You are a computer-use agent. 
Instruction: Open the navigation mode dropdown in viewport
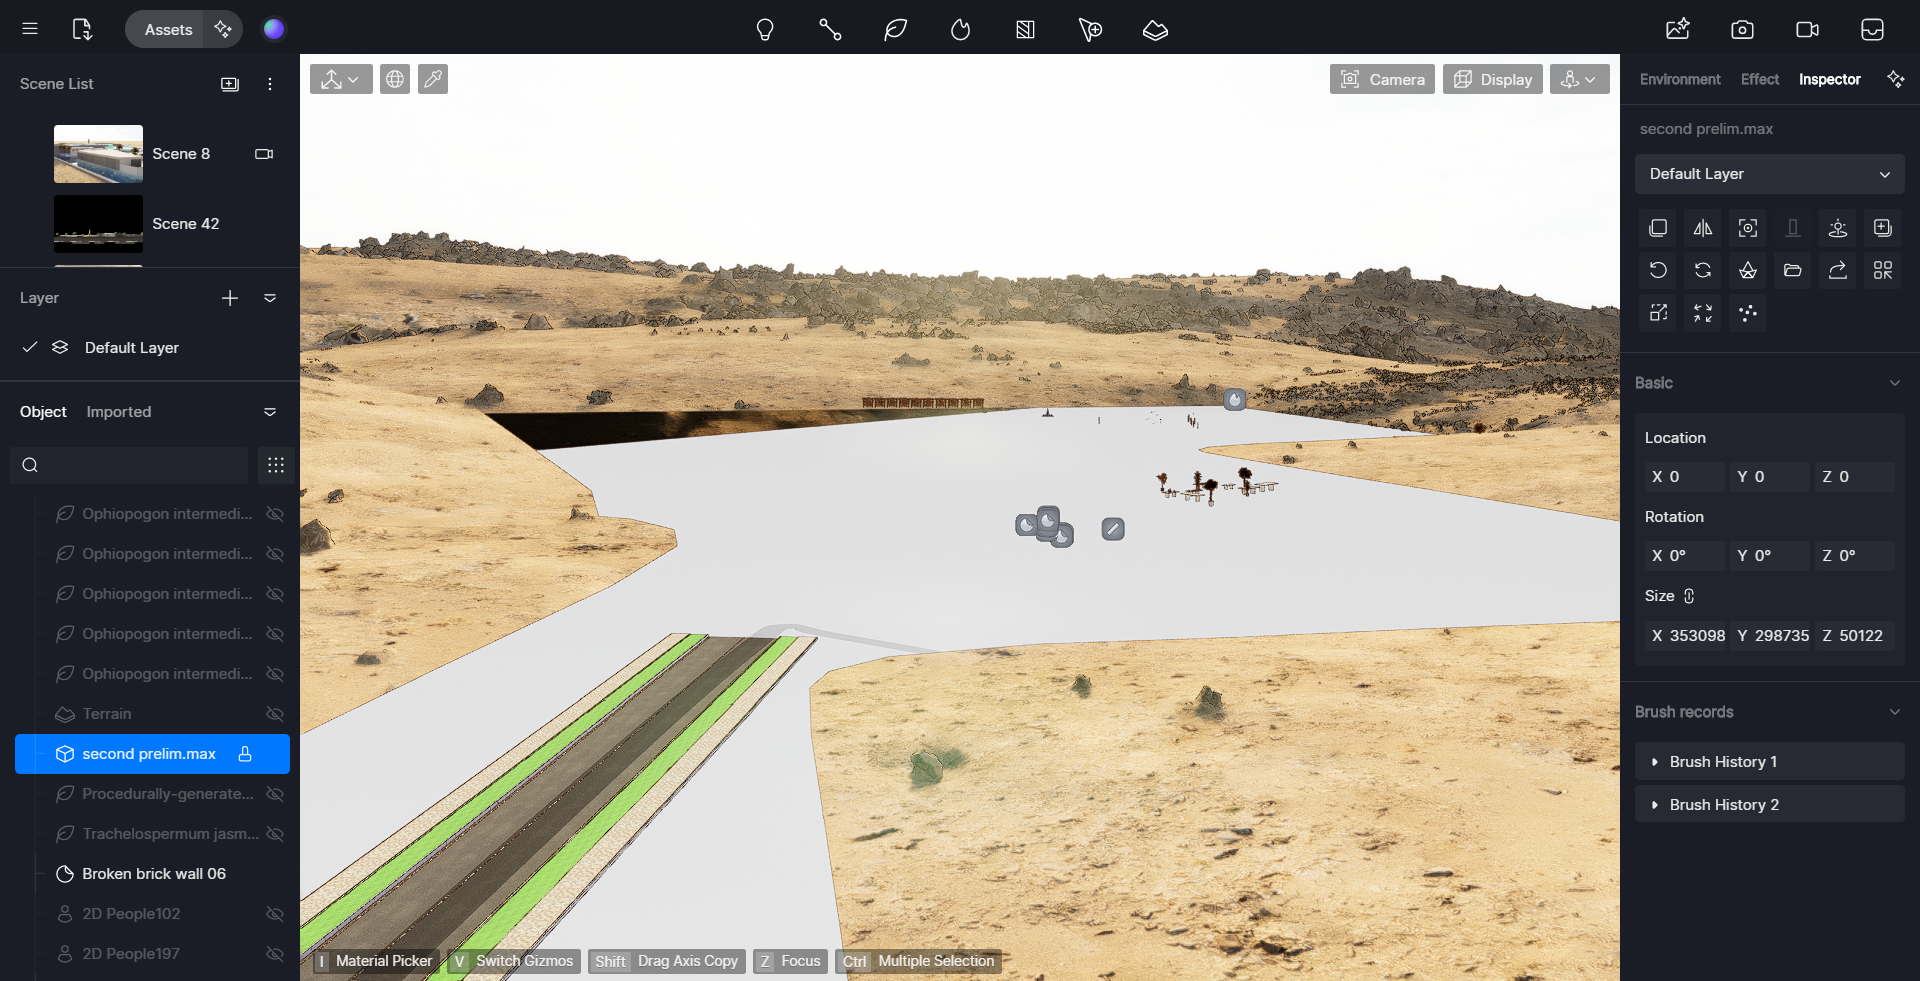click(1579, 79)
